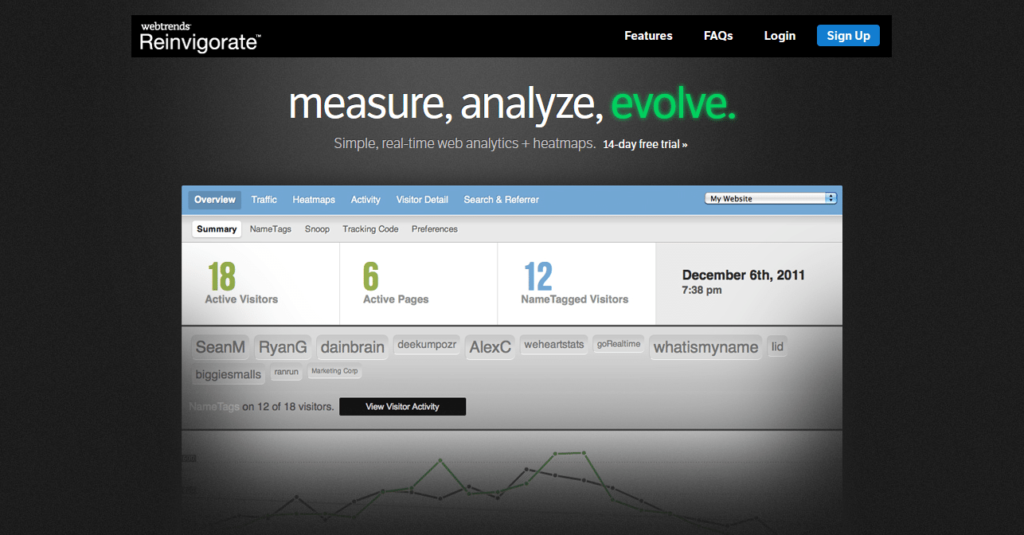Screen dimensions: 1024x535
Task: Open the My Website dropdown
Action: tap(770, 198)
